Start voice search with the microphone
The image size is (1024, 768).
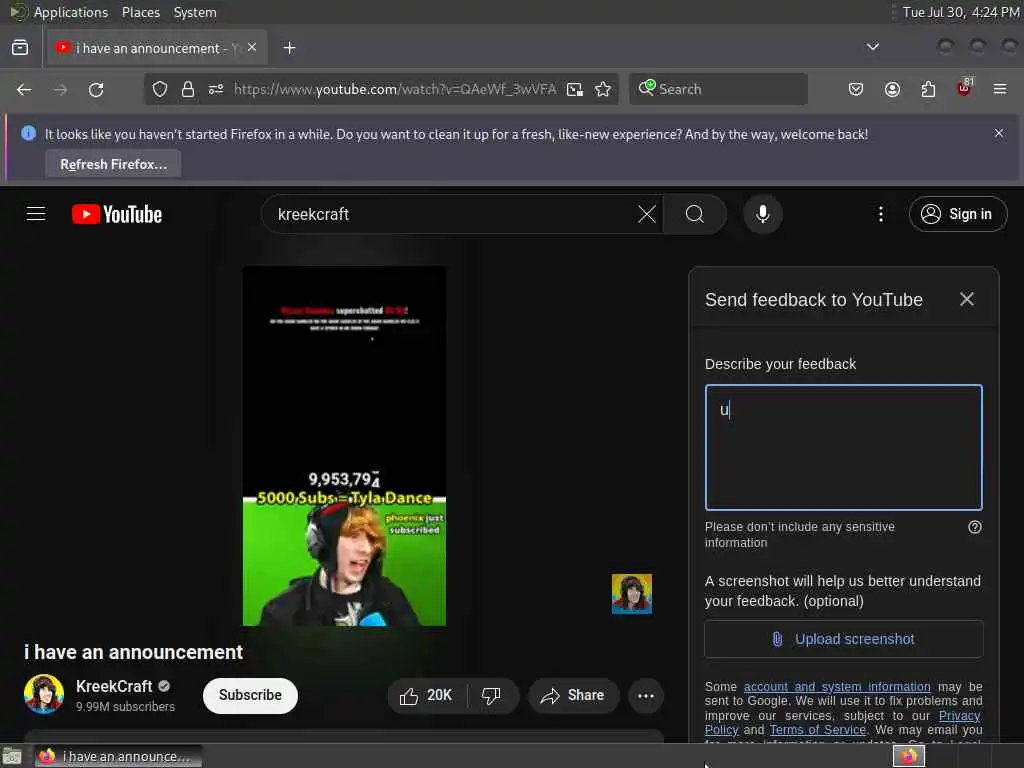tap(762, 214)
